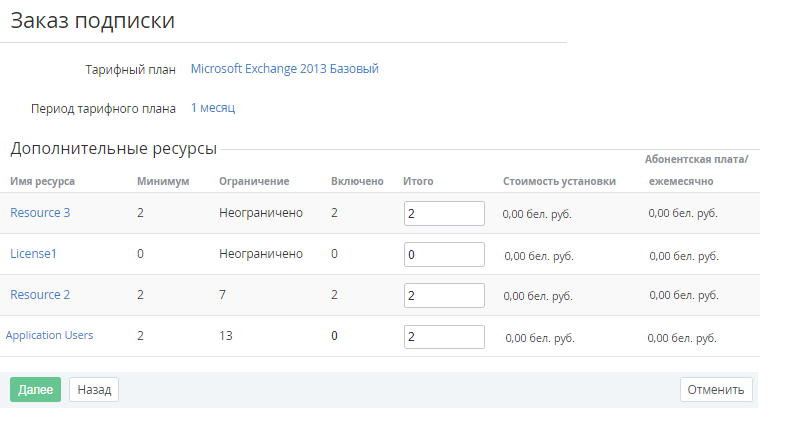The height and width of the screenshot is (428, 789).
Task: Click the Итого column header
Action: 418,181
